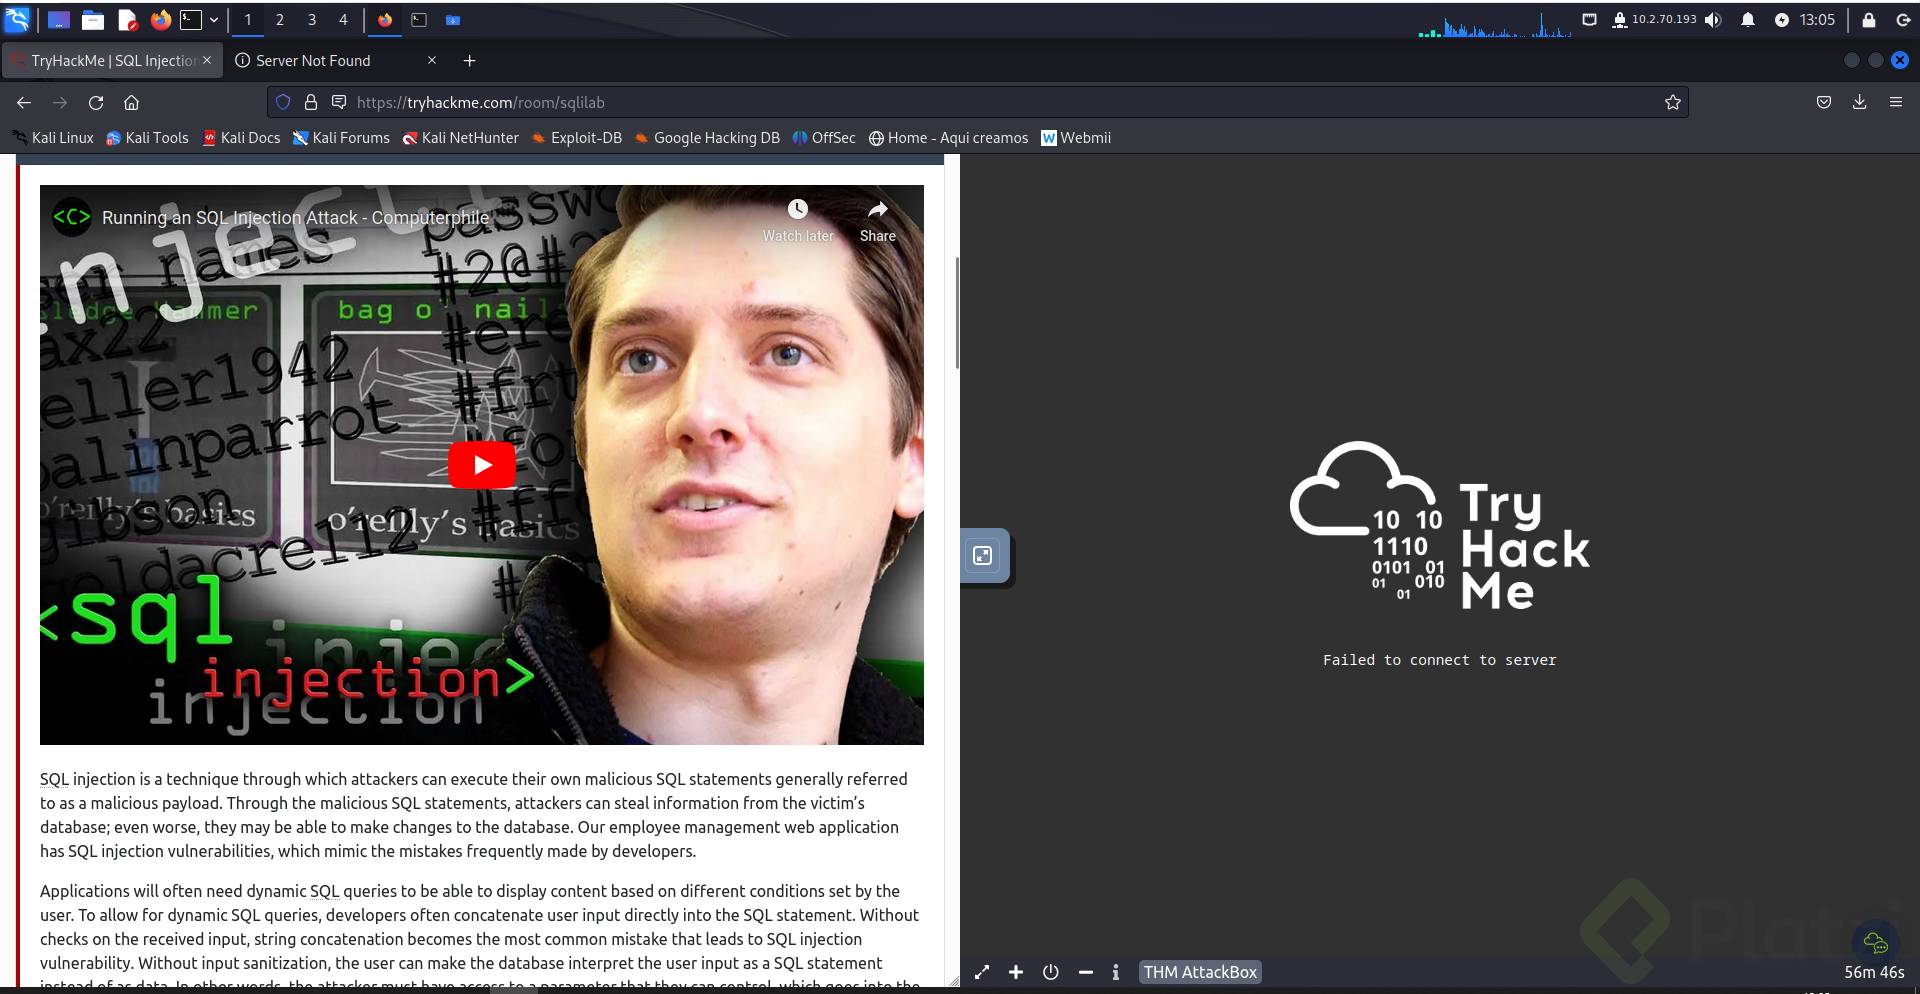The height and width of the screenshot is (994, 1920).
Task: Terminate the AttackBox with power icon
Action: 1050,972
